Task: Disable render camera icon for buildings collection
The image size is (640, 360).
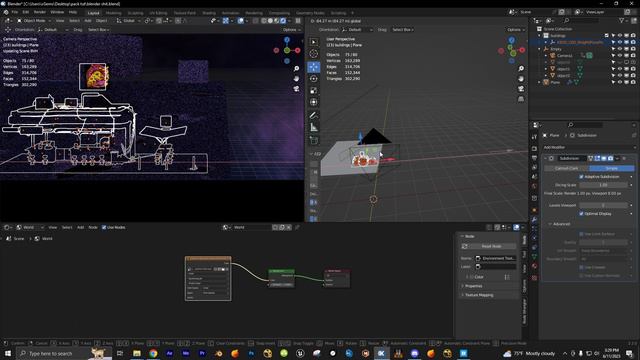Action: coord(633,36)
